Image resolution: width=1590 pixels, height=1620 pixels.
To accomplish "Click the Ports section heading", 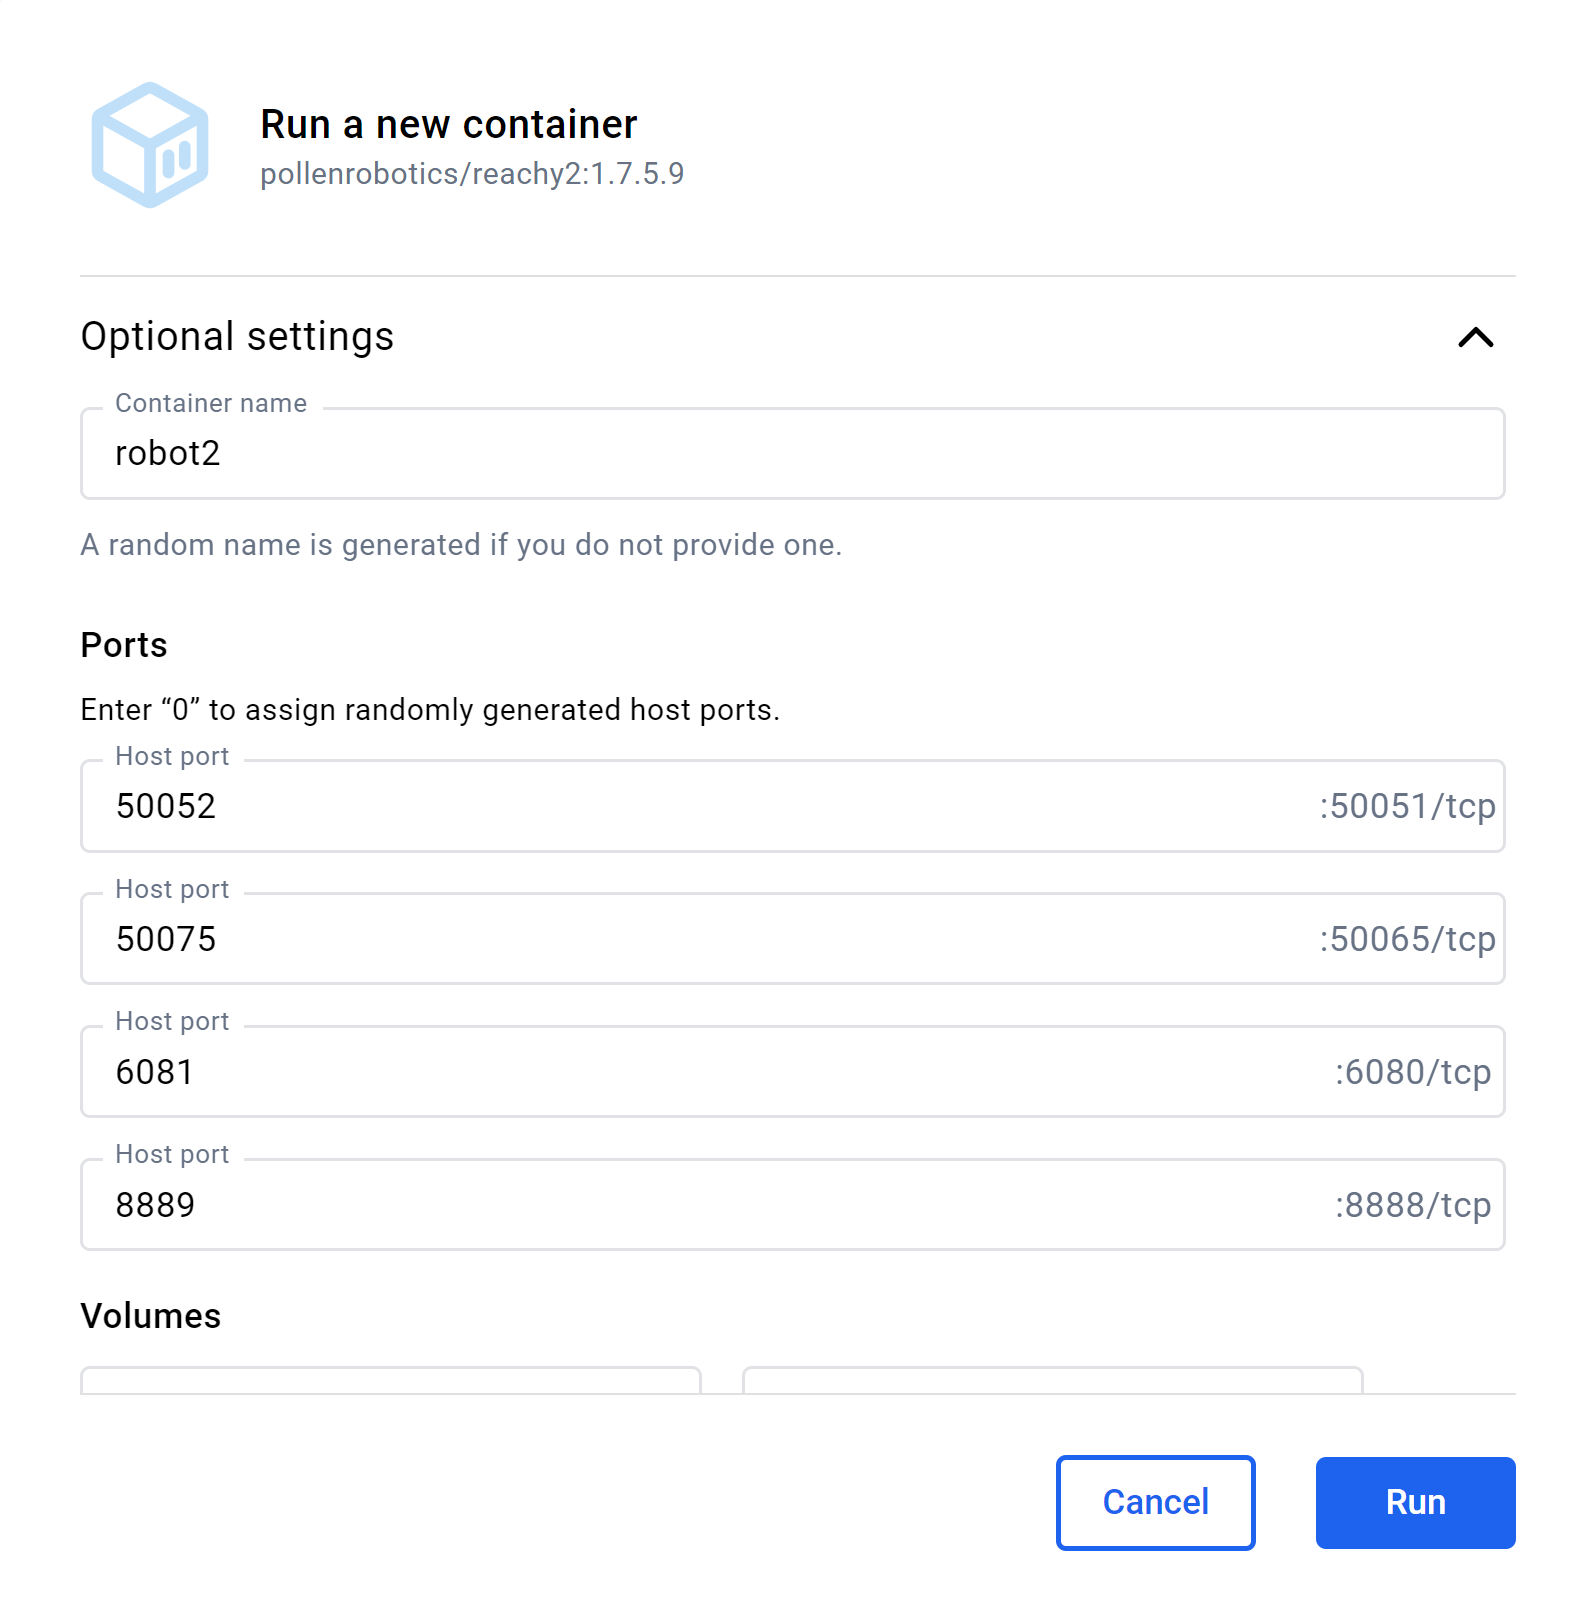I will coord(124,645).
